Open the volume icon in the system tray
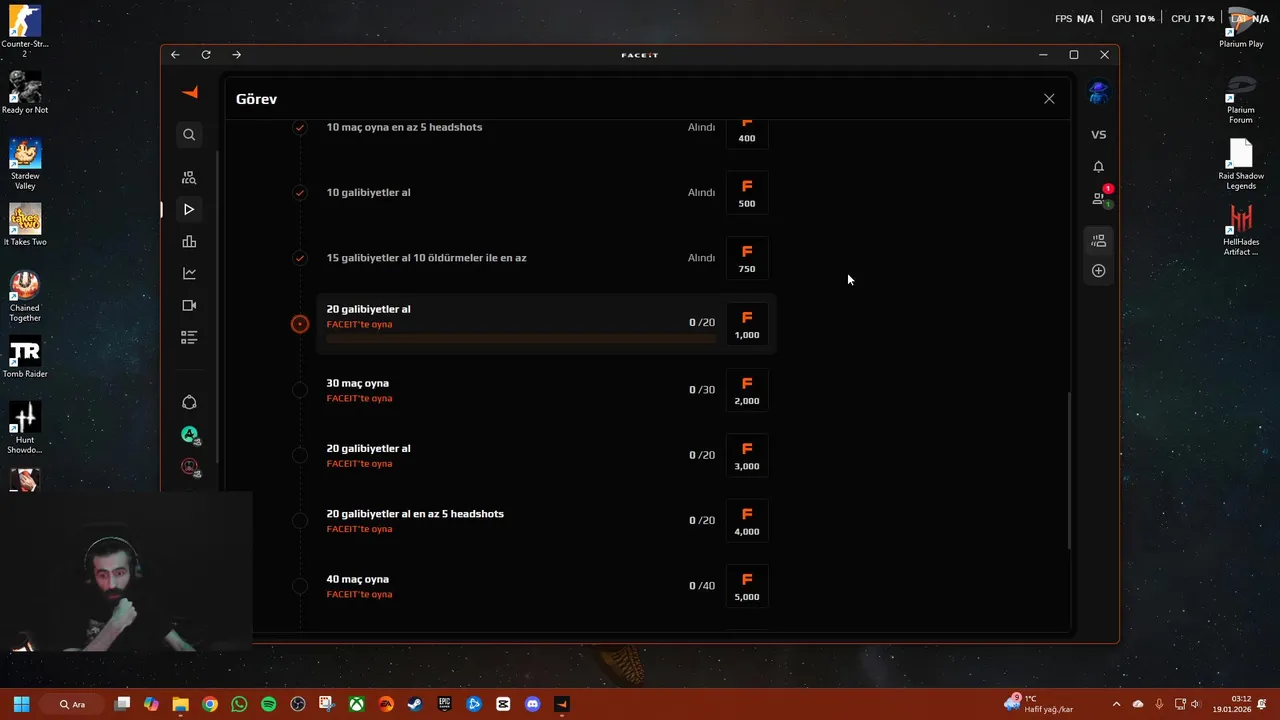Viewport: 1280px width, 720px height. (x=1195, y=704)
